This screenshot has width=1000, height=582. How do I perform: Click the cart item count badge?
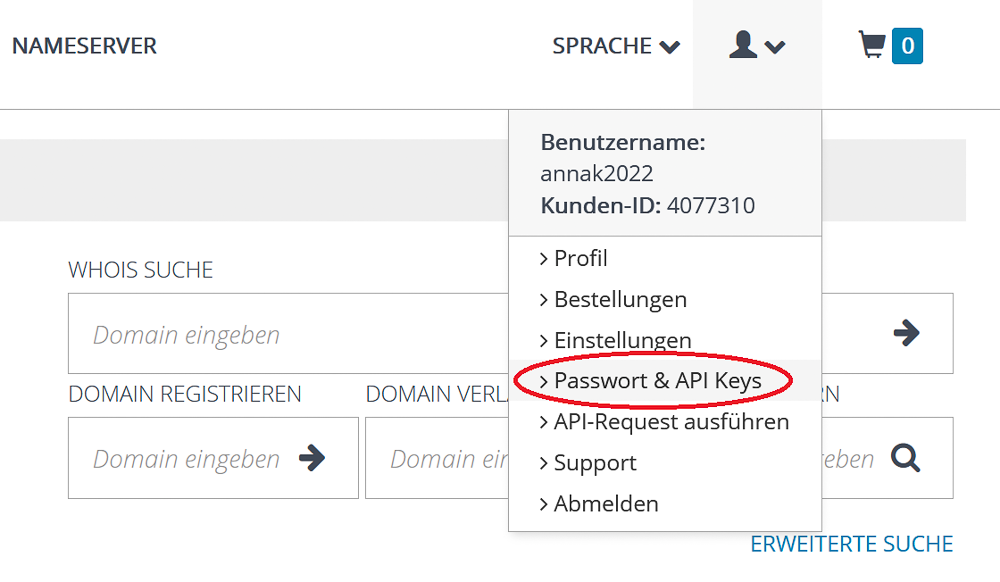pyautogui.click(x=908, y=46)
